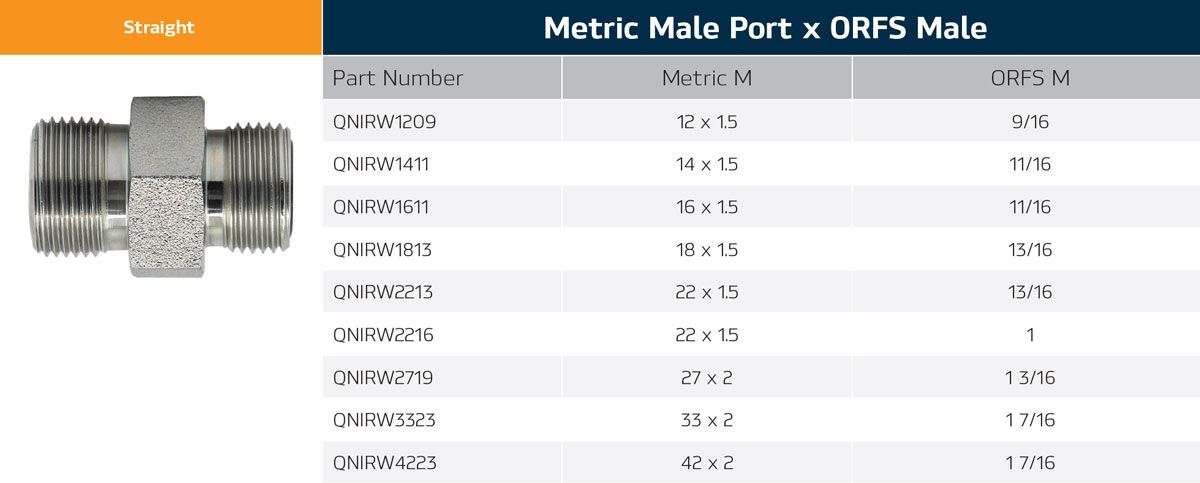Select the Metric M column header

point(706,78)
